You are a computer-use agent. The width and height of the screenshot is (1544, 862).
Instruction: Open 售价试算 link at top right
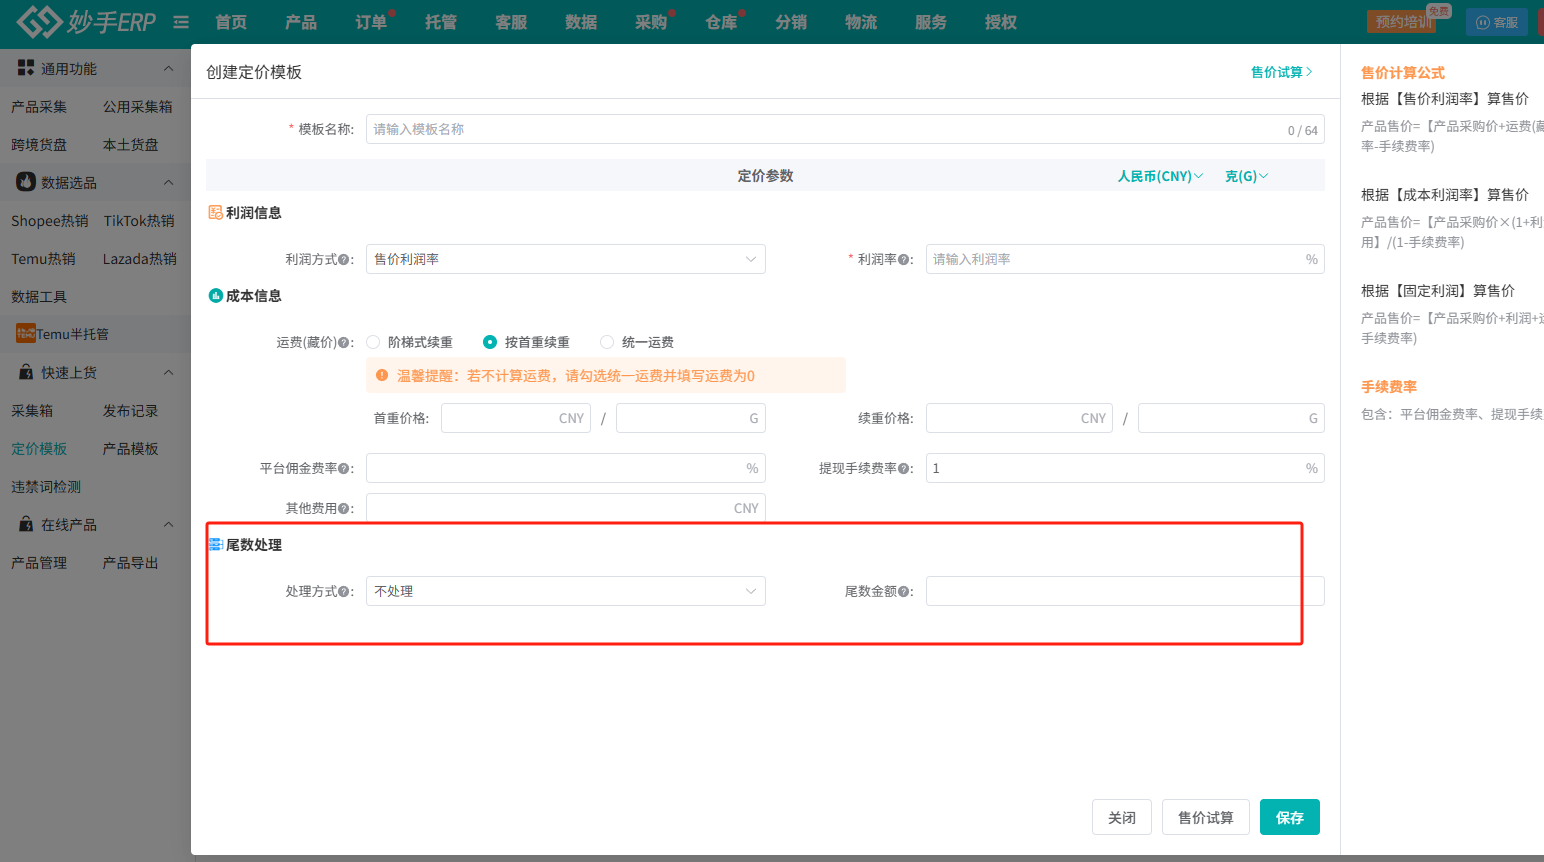coord(1281,72)
